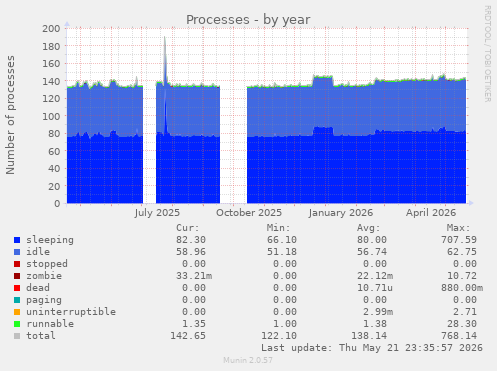Click runnable average value 1.38
Screen dimensions: 497x371
(x=375, y=324)
